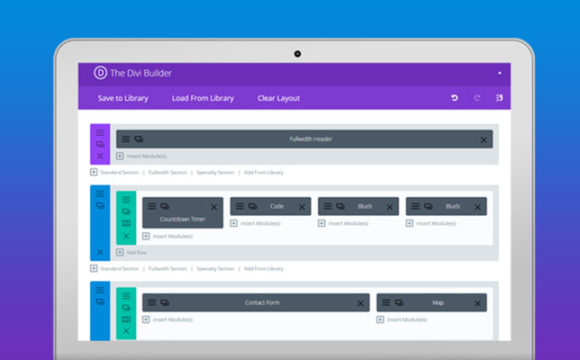Viewport: 580px width, 360px height.
Task: Click the redo icon in Divi toolbar
Action: [x=477, y=98]
